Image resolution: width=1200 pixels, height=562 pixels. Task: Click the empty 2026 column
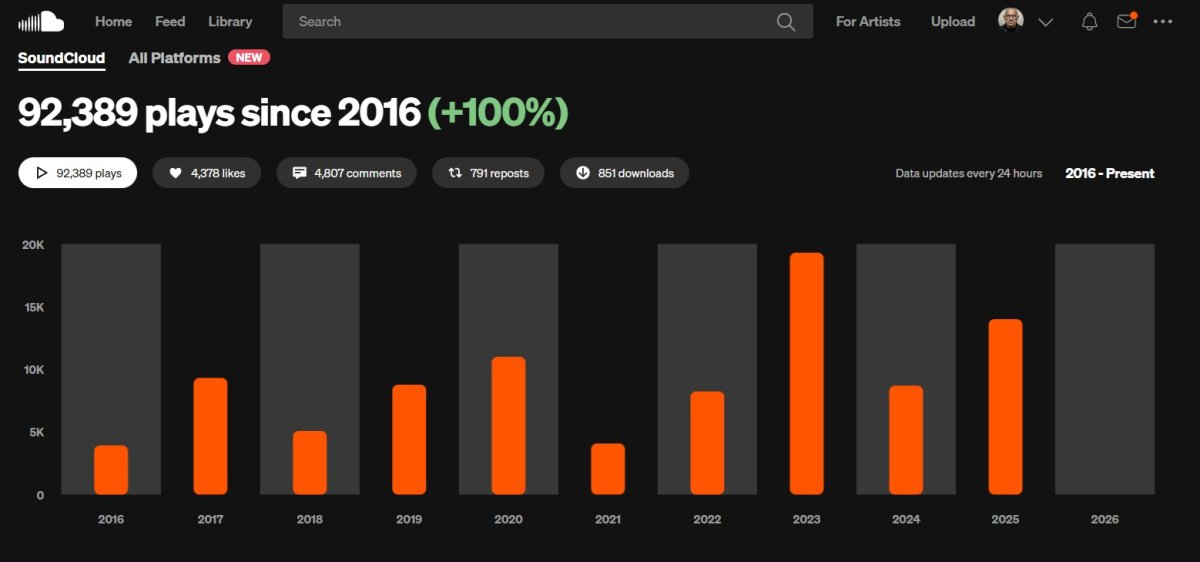tap(1105, 369)
